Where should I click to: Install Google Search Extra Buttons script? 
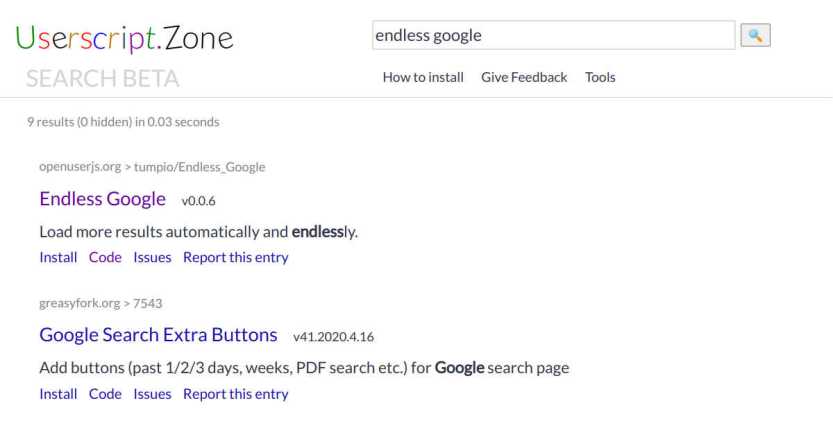point(58,394)
